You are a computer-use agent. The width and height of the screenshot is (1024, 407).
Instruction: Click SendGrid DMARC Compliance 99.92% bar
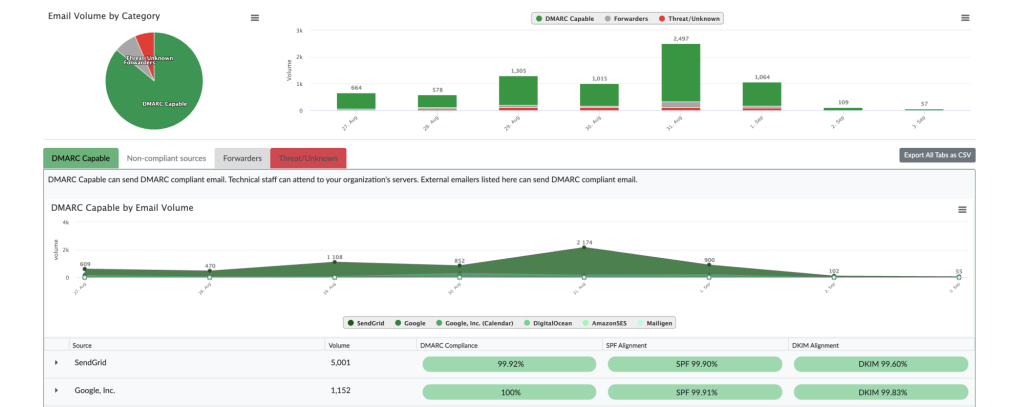(x=509, y=365)
